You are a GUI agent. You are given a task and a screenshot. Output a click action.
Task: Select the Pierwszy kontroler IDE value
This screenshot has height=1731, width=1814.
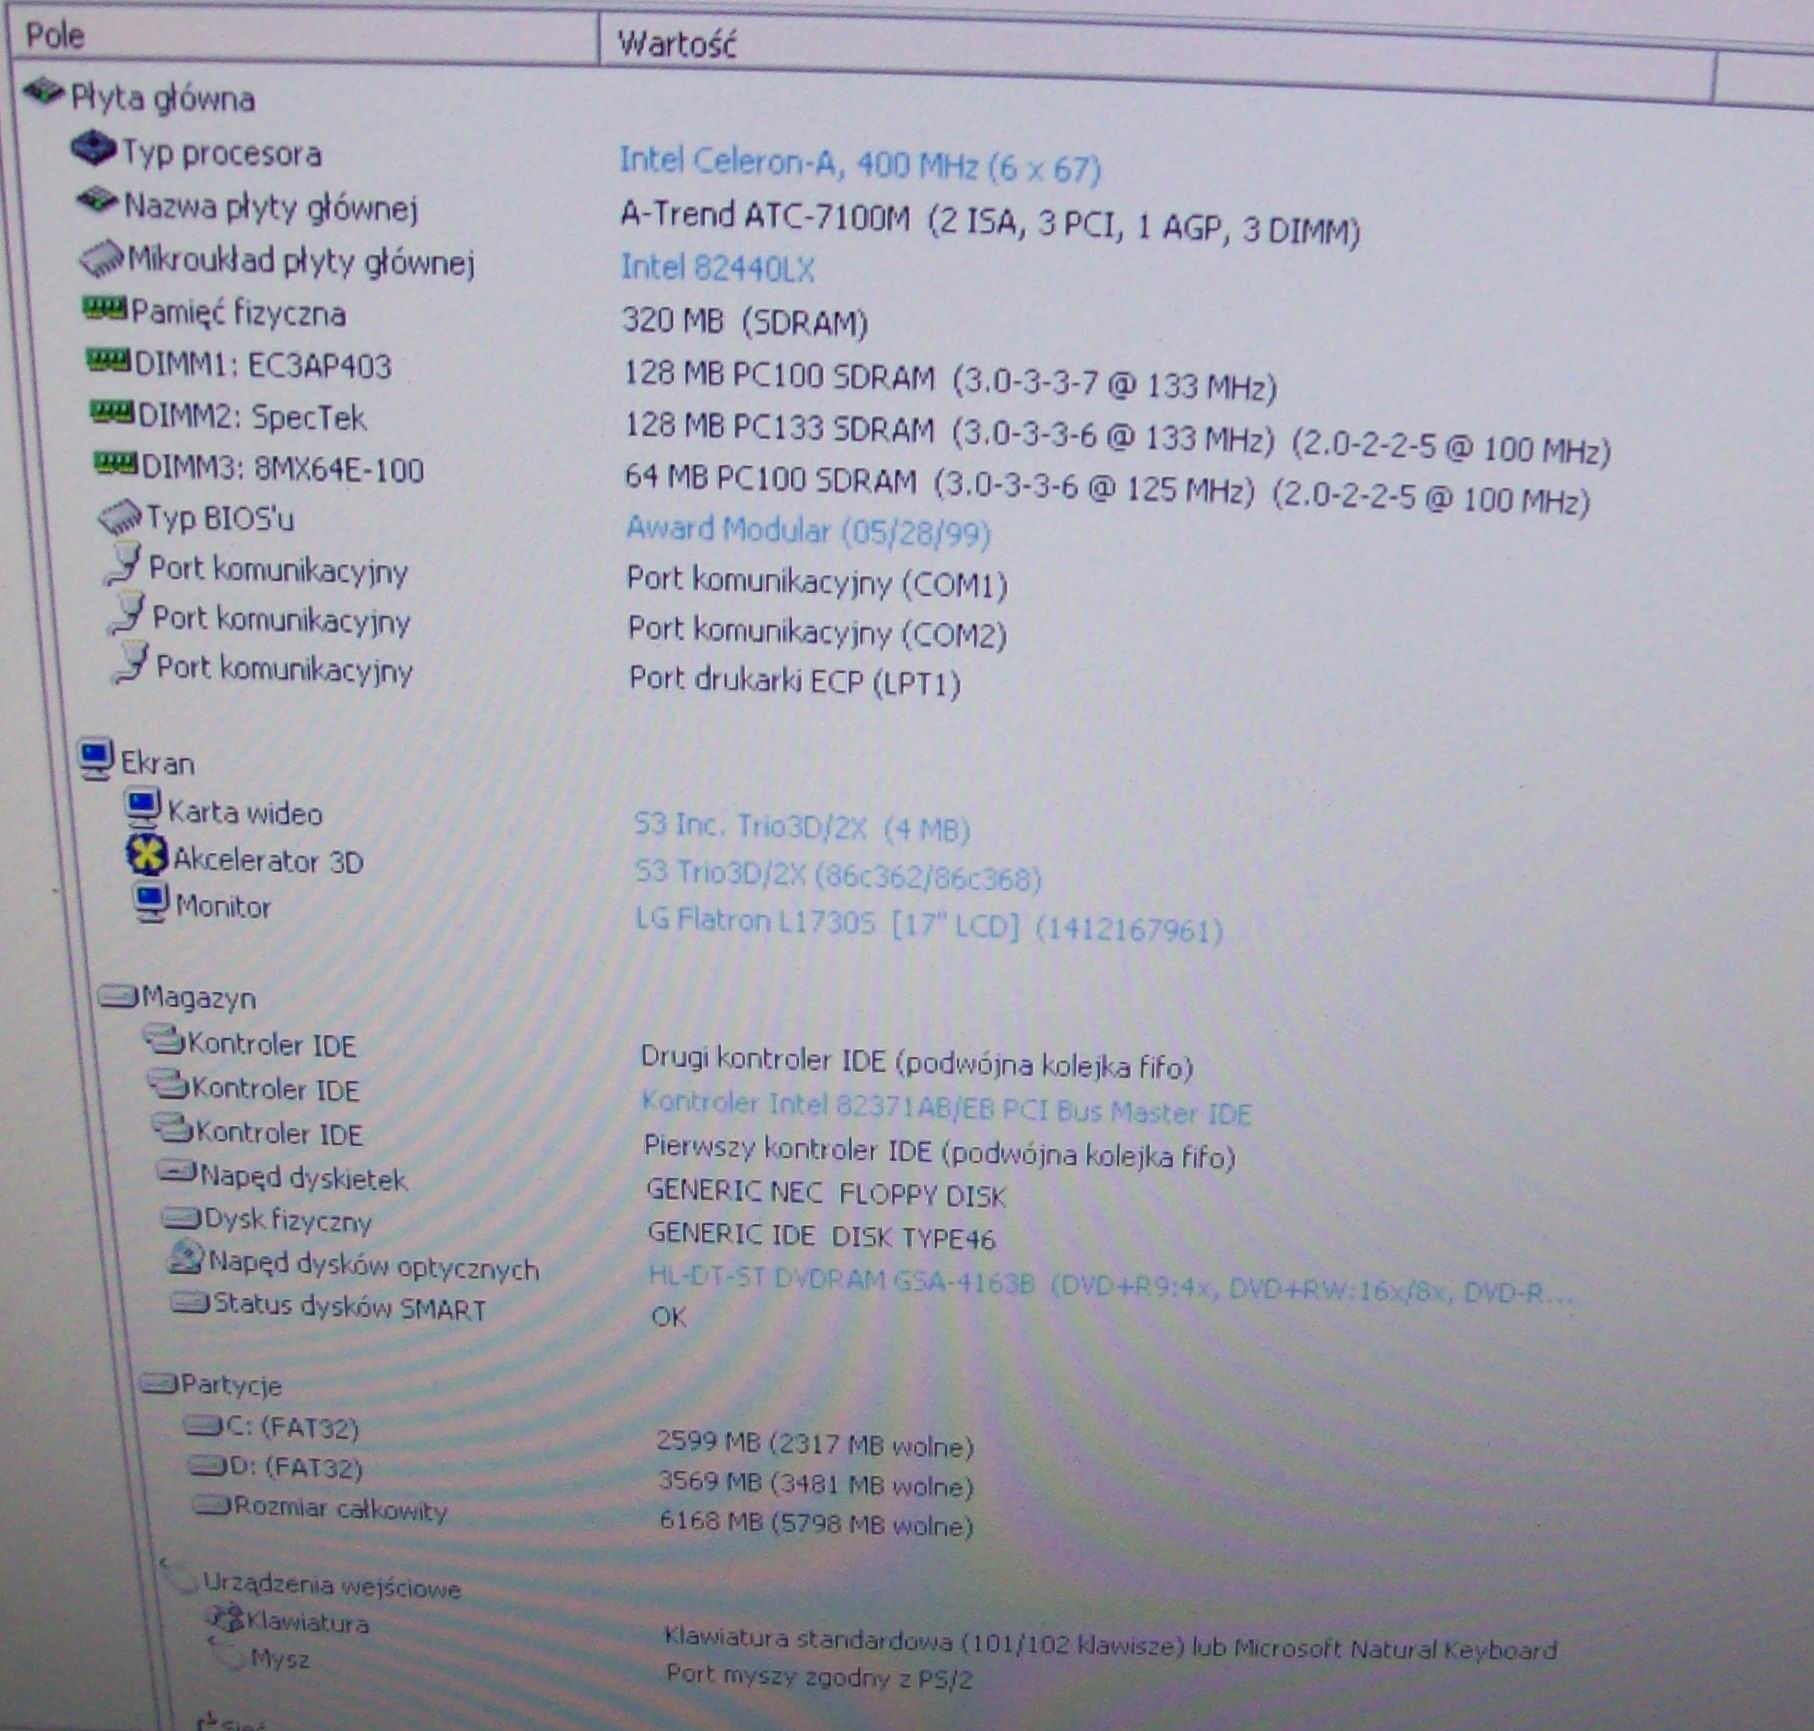(940, 1152)
